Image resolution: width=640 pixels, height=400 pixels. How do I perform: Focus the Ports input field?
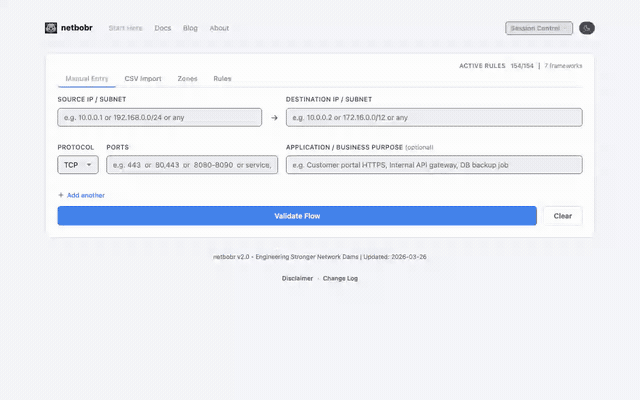click(x=192, y=165)
